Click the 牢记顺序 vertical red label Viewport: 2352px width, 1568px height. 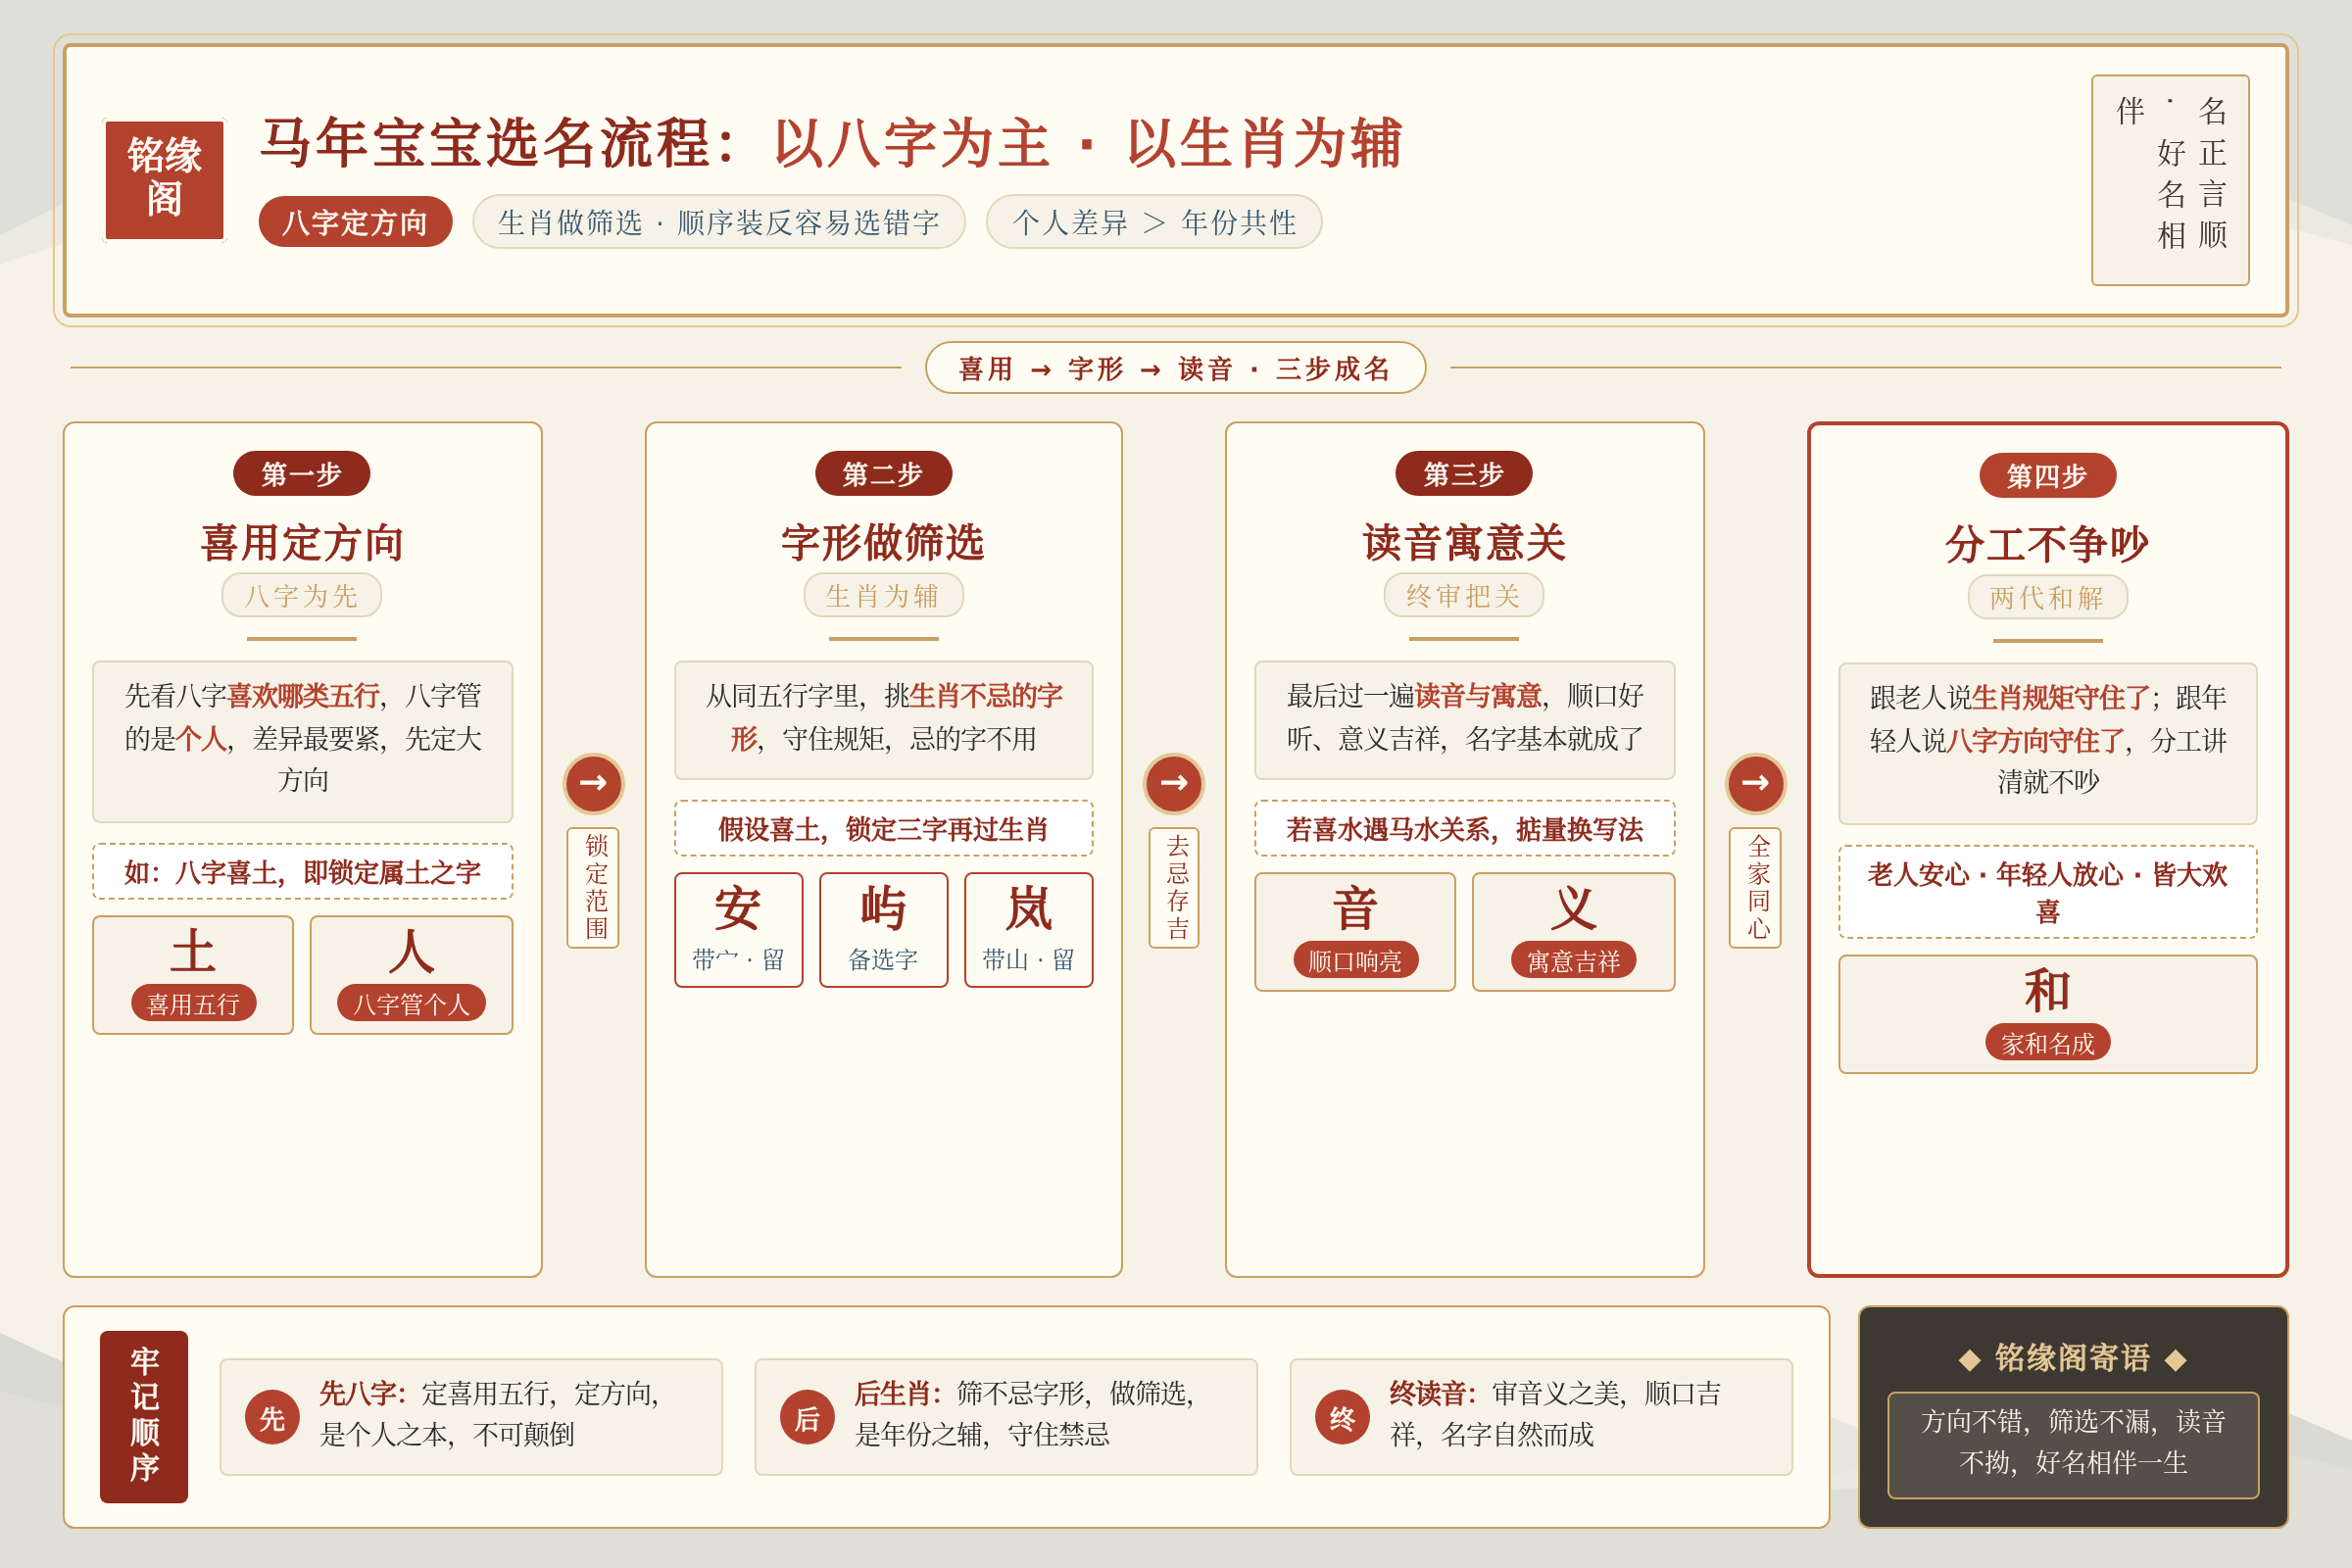pos(144,1416)
